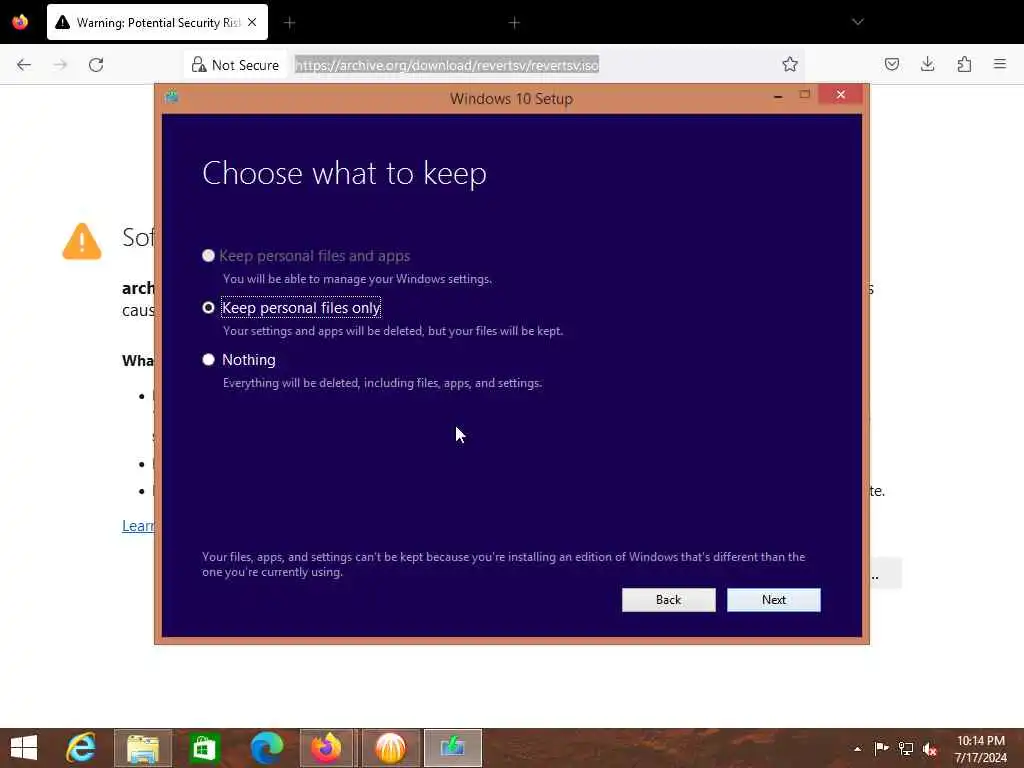
Task: Click the muted volume tray icon
Action: tap(930, 748)
